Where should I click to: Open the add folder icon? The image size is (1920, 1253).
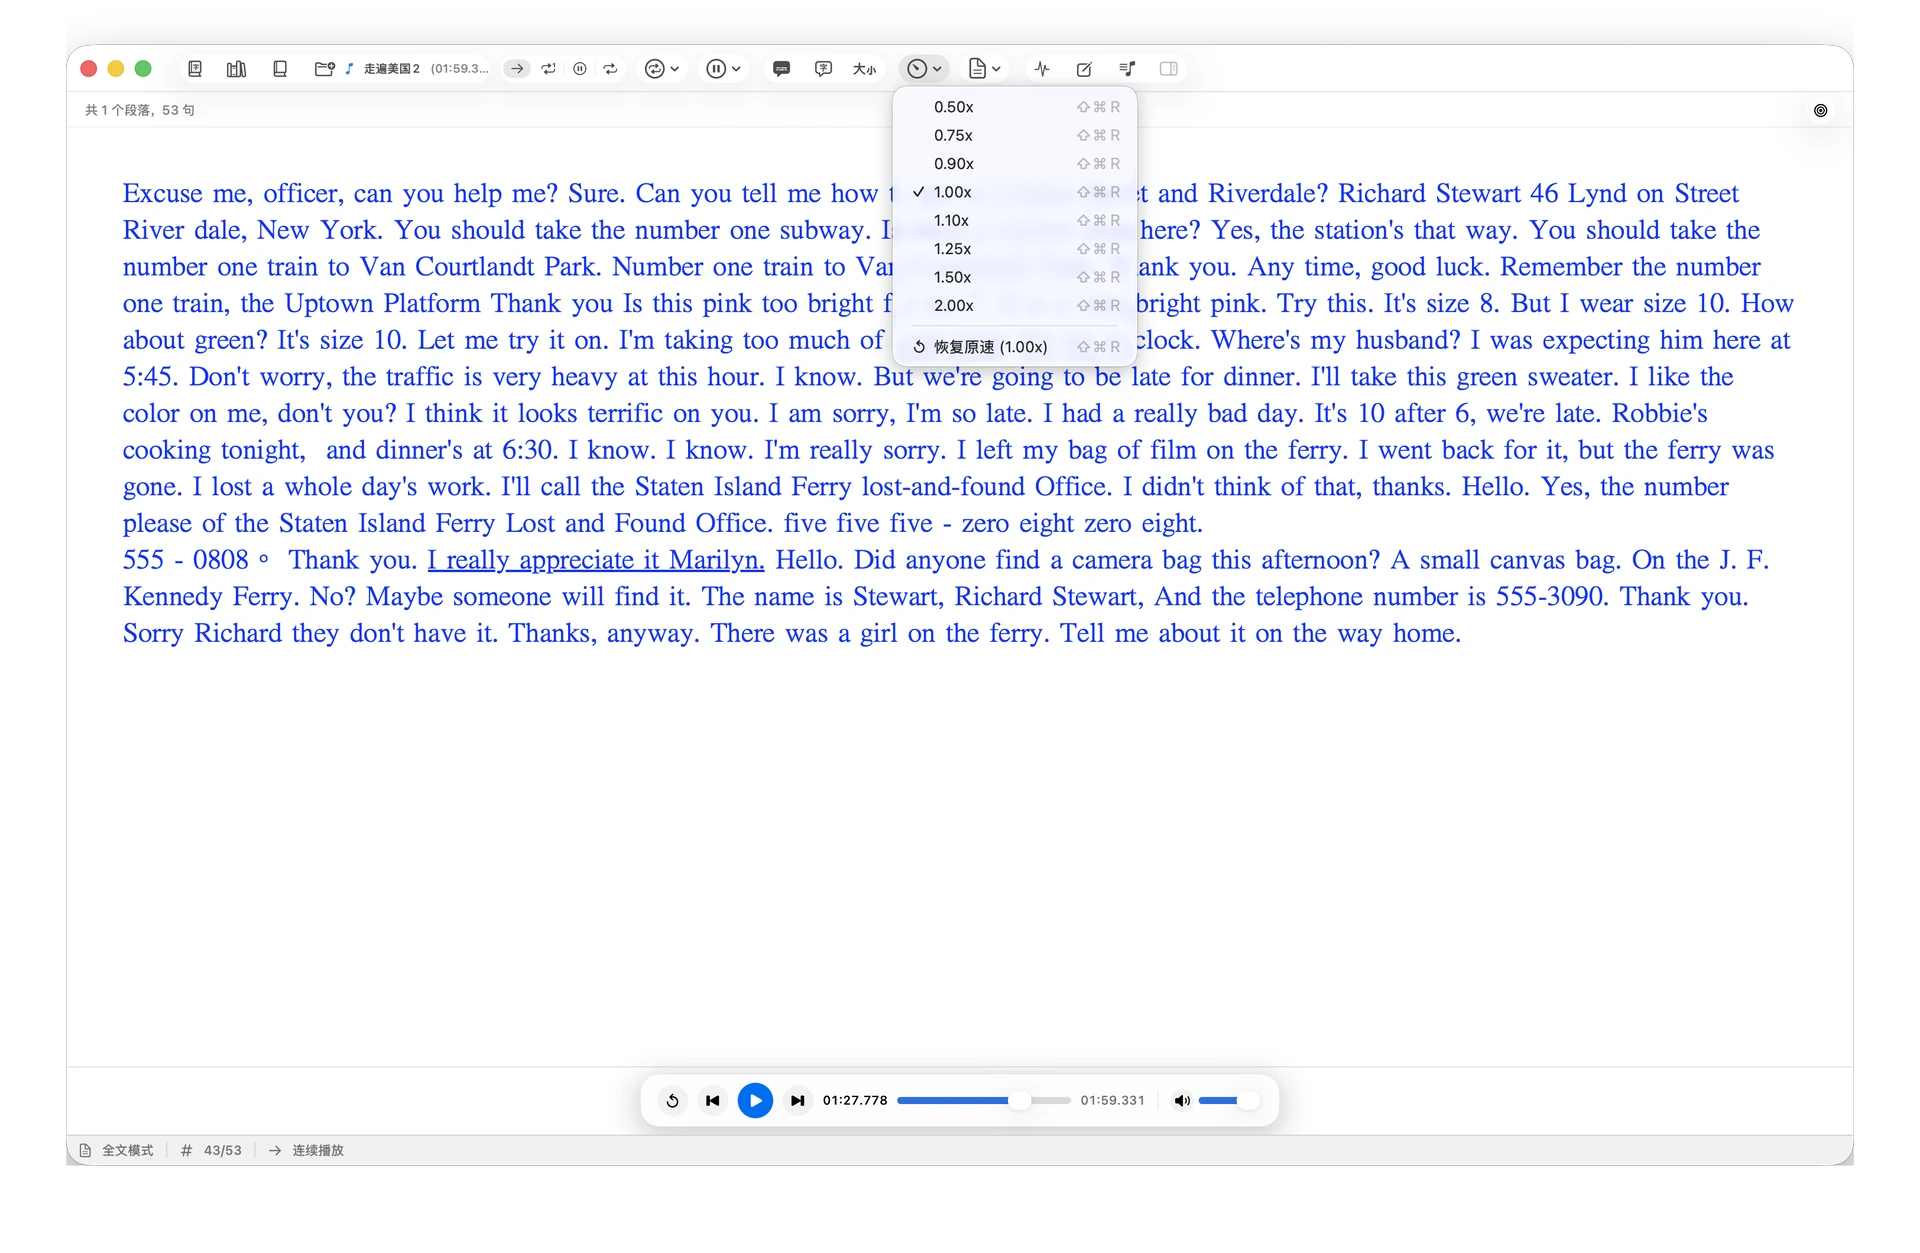pyautogui.click(x=324, y=69)
